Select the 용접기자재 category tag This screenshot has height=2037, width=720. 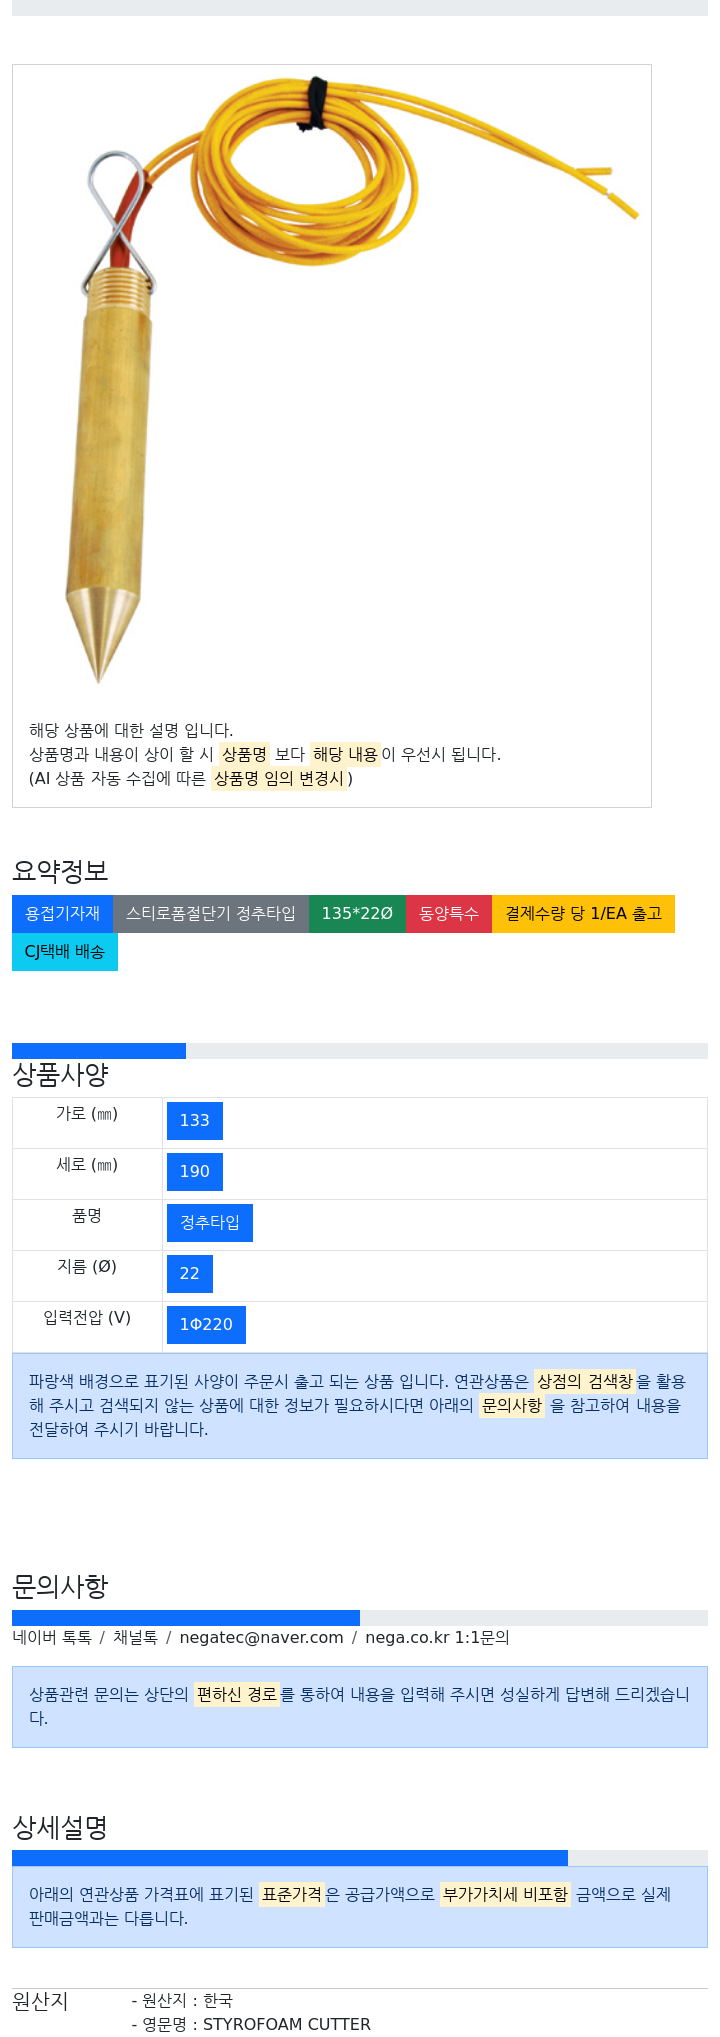pyautogui.click(x=62, y=914)
